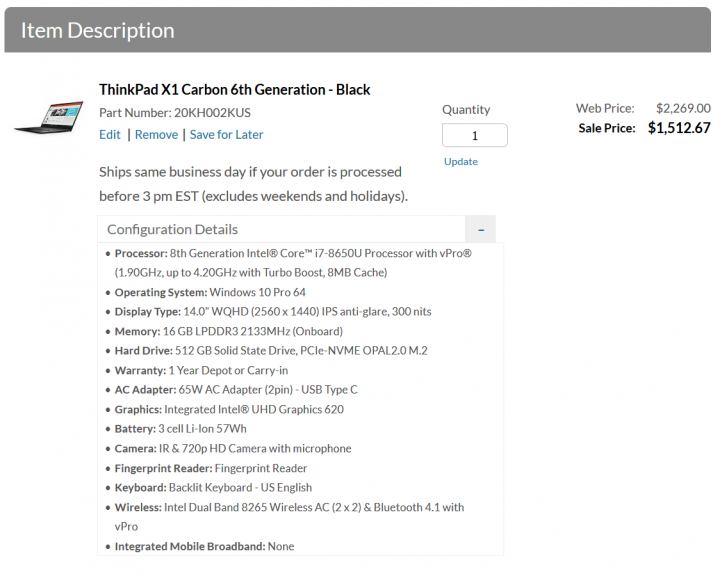Image resolution: width=720 pixels, height=581 pixels.
Task: Select Part Number 20KH002KUS text
Action: (175, 113)
